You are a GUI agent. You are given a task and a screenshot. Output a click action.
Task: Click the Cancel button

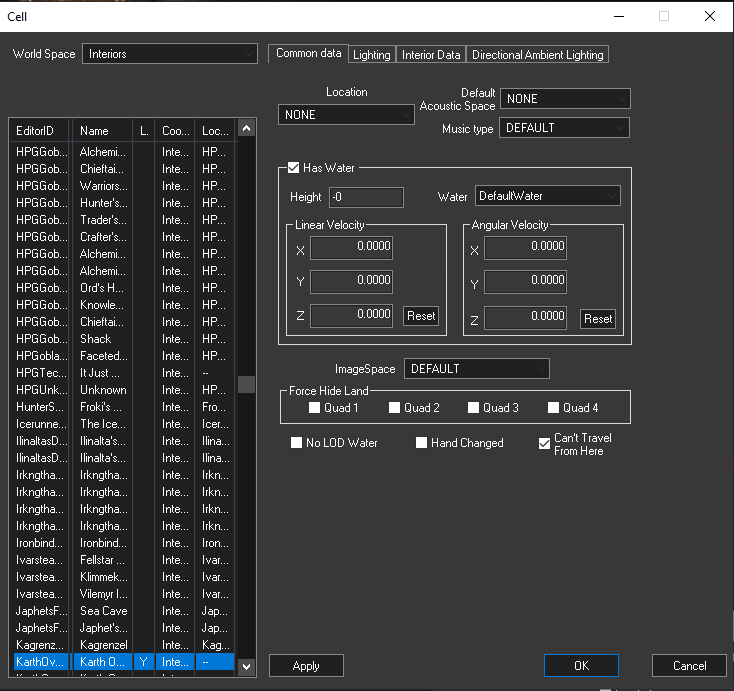[x=690, y=666]
